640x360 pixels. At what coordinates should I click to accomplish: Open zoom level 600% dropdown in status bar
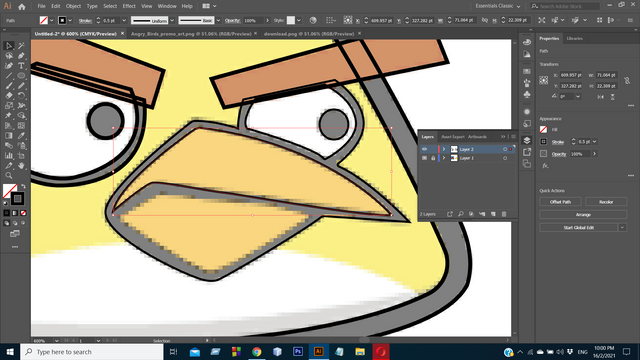pos(56,341)
